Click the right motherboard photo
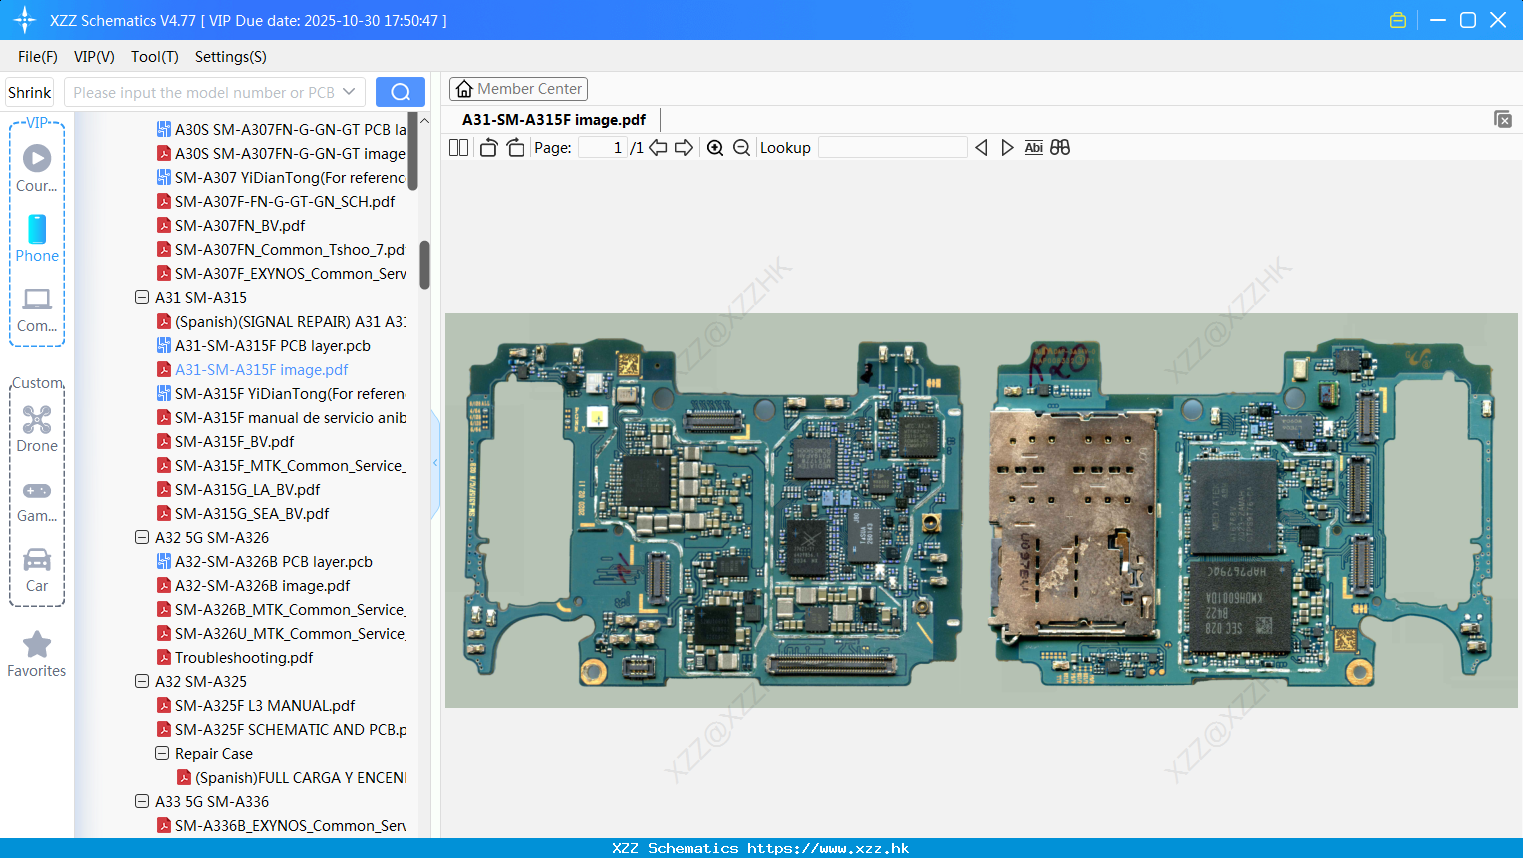The width and height of the screenshot is (1523, 858). pos(1244,512)
